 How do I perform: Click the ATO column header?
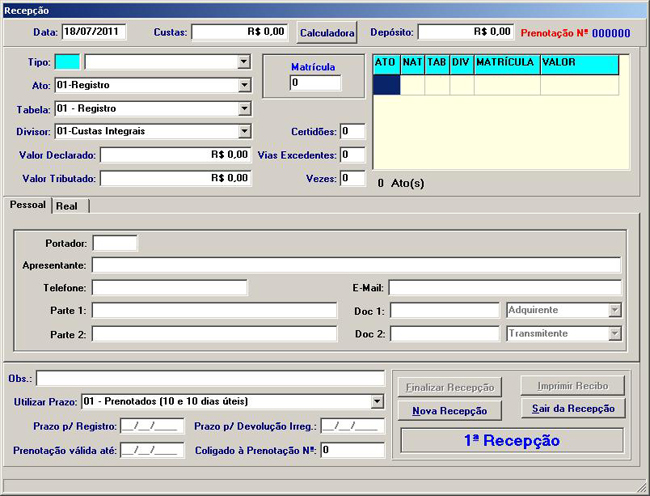coord(386,65)
